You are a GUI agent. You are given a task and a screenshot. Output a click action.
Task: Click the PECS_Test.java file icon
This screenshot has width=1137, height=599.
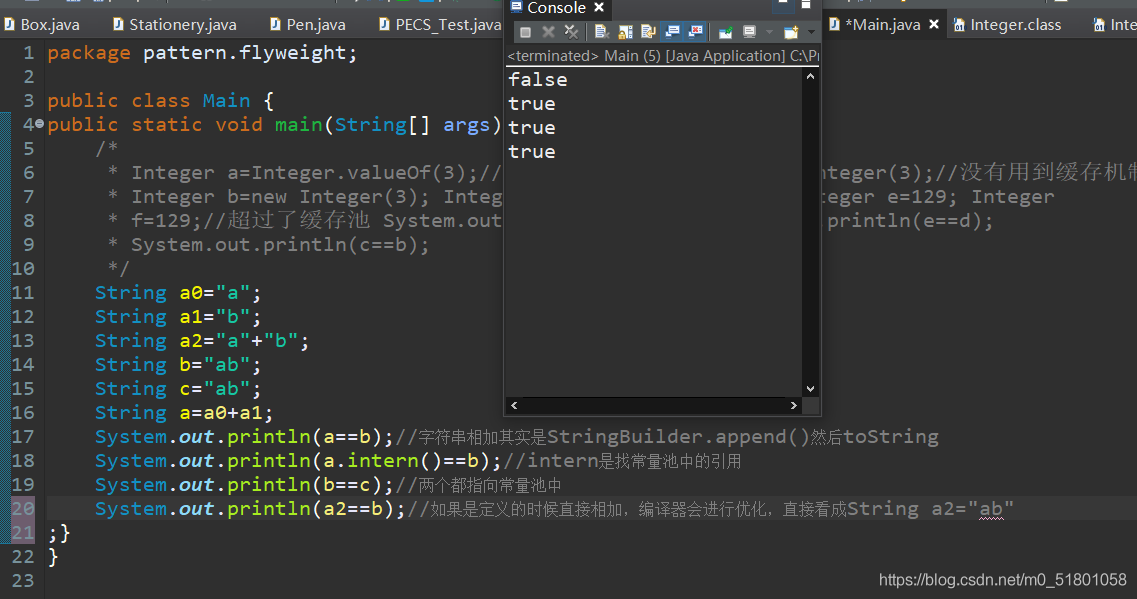click(x=384, y=25)
